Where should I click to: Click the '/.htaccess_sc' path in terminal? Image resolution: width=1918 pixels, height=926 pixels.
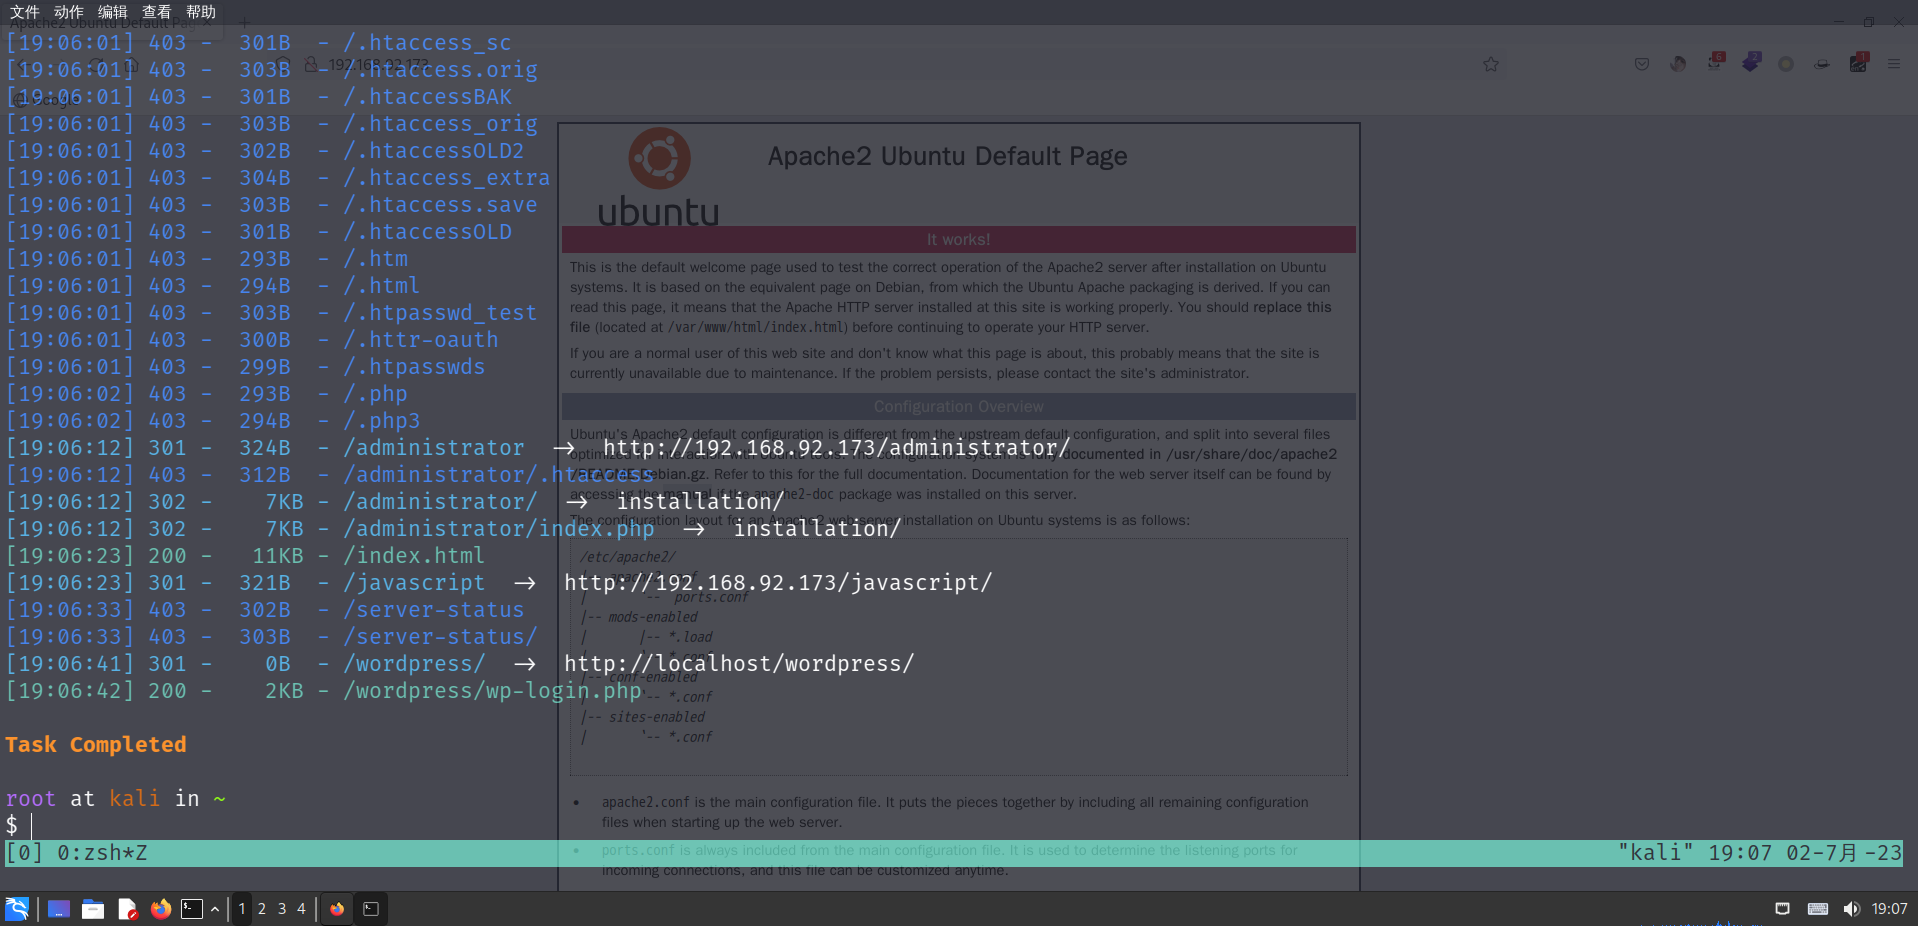coord(427,43)
